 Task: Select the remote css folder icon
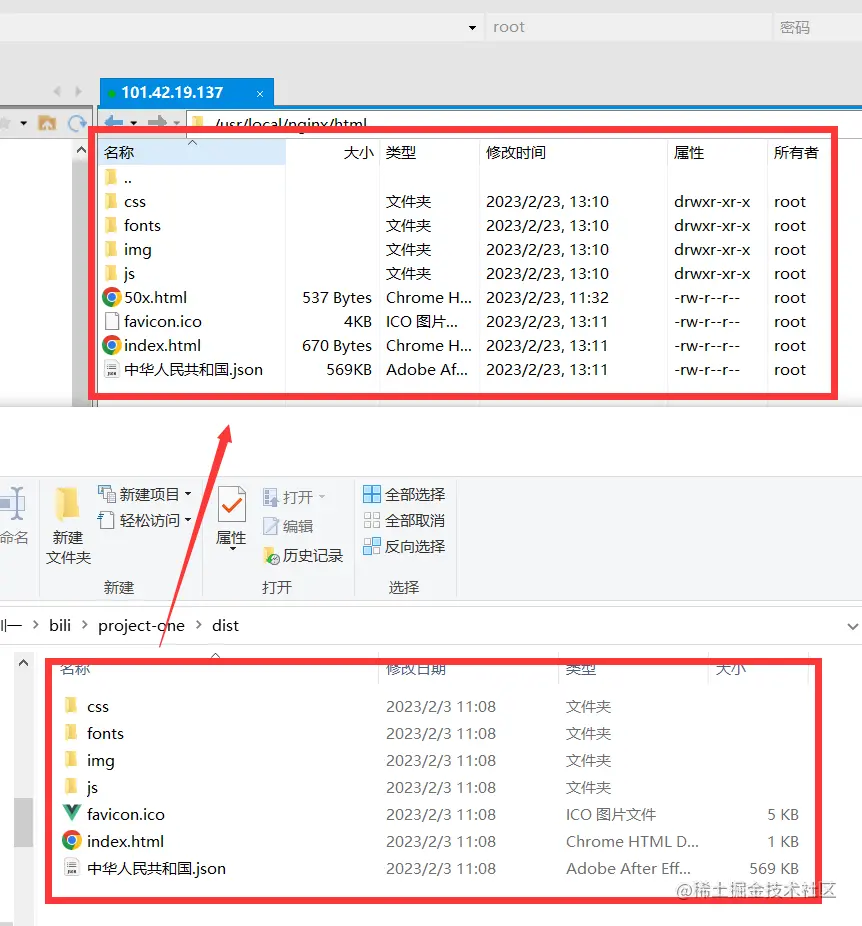[x=111, y=201]
